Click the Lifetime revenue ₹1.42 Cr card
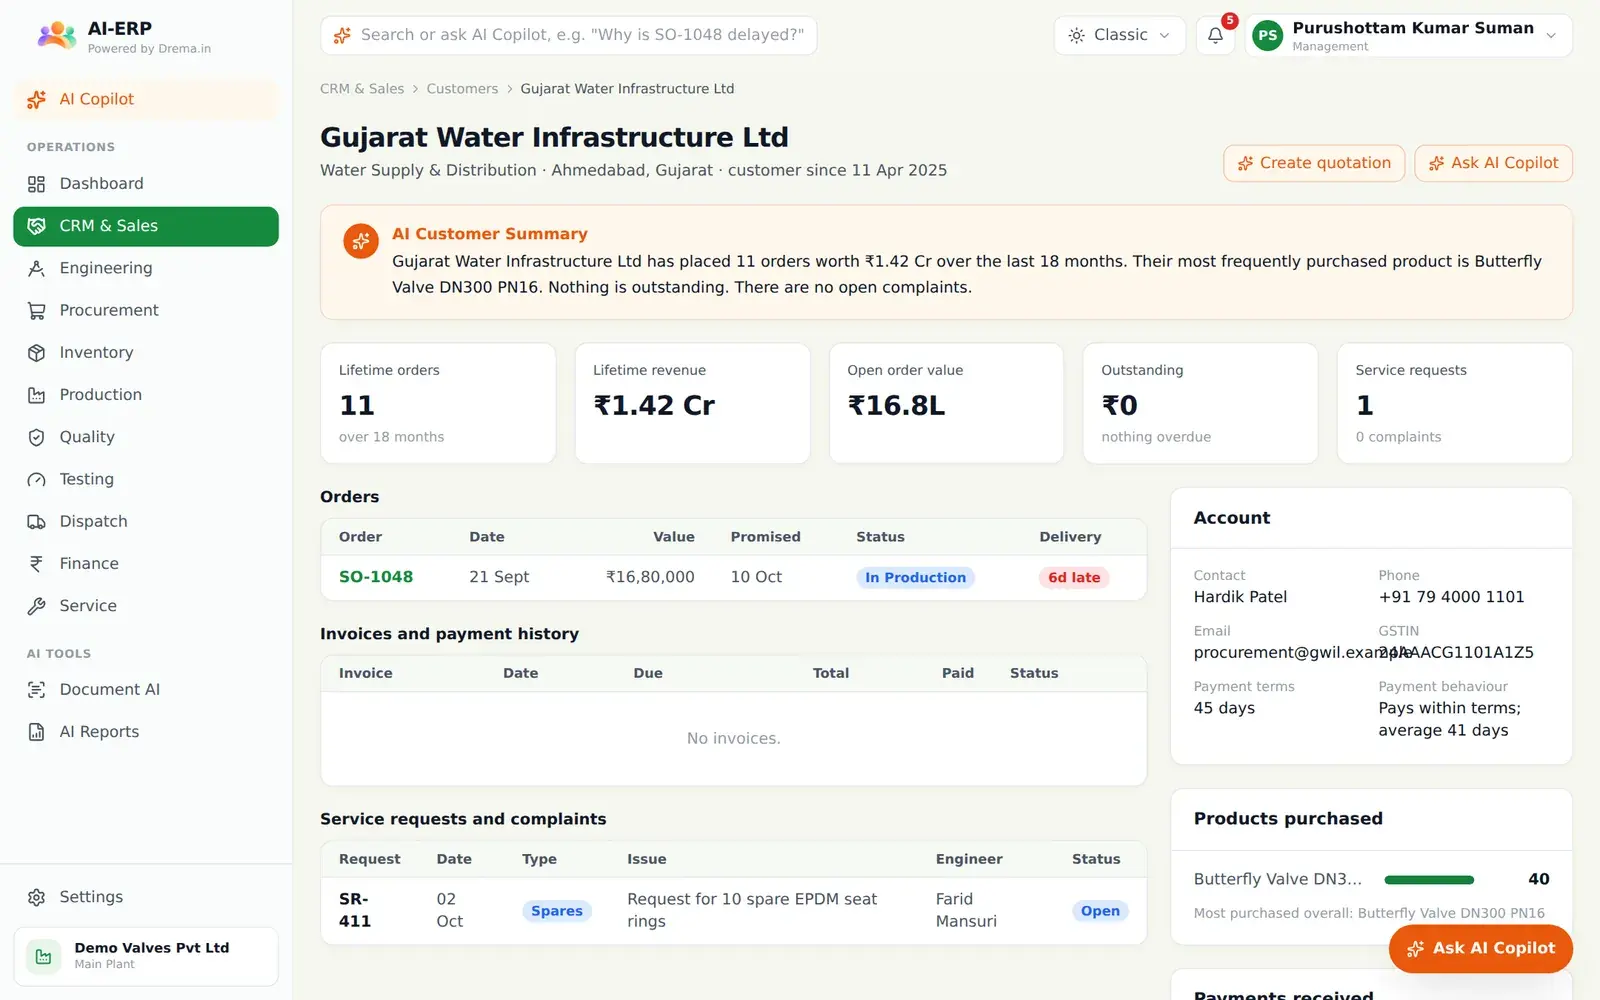This screenshot has width=1600, height=1000. click(x=692, y=403)
